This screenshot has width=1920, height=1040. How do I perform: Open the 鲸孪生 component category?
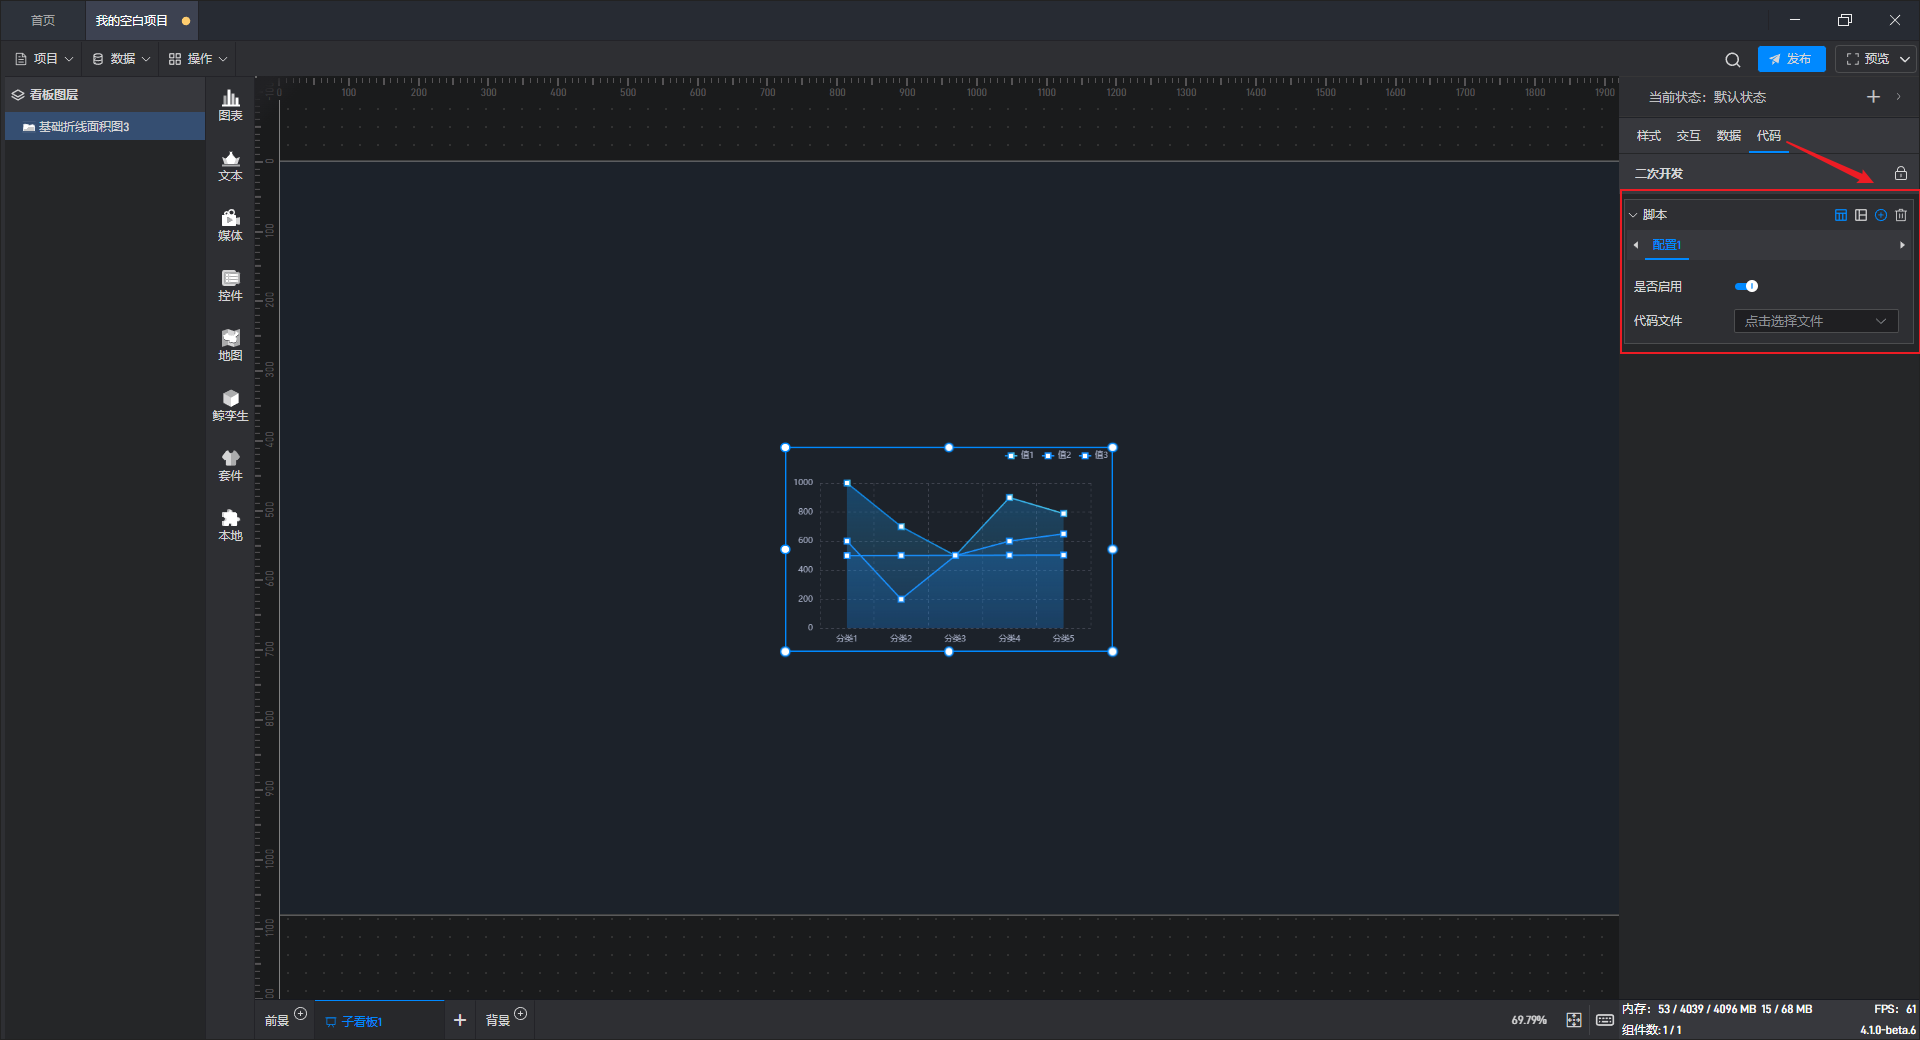(230, 405)
